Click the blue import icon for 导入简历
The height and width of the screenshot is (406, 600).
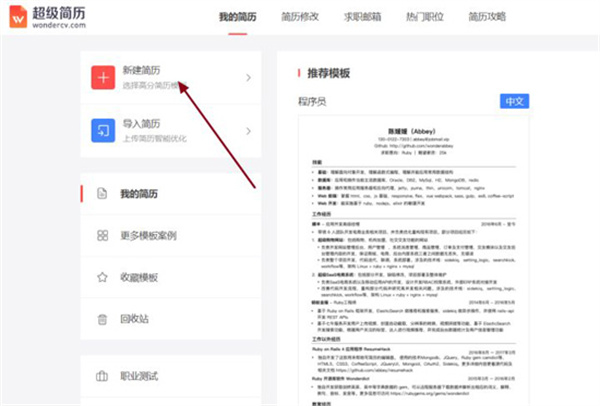102,131
